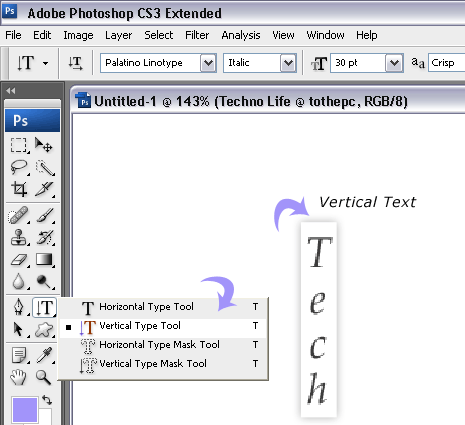This screenshot has width=465, height=425.
Task: Click the white background color swatch
Action: 46,417
